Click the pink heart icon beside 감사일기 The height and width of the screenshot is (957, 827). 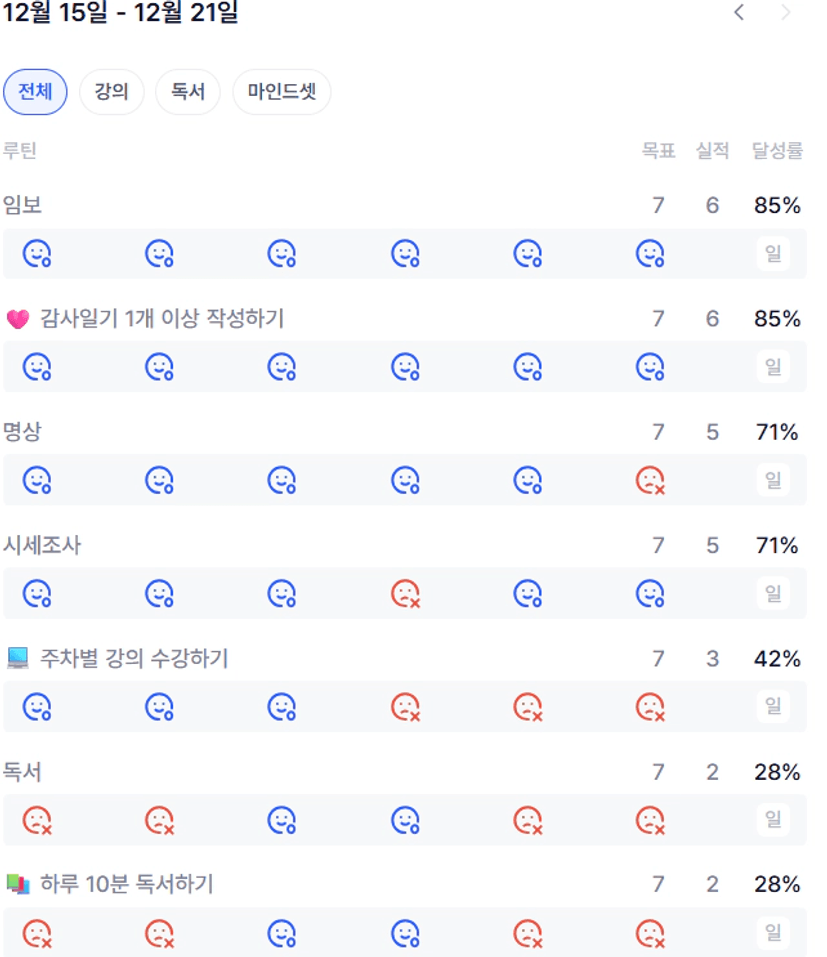point(18,319)
